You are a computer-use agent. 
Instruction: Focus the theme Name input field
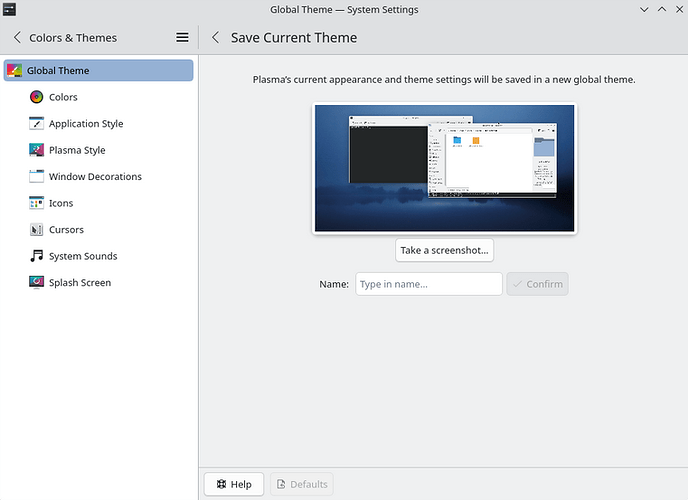tap(429, 284)
